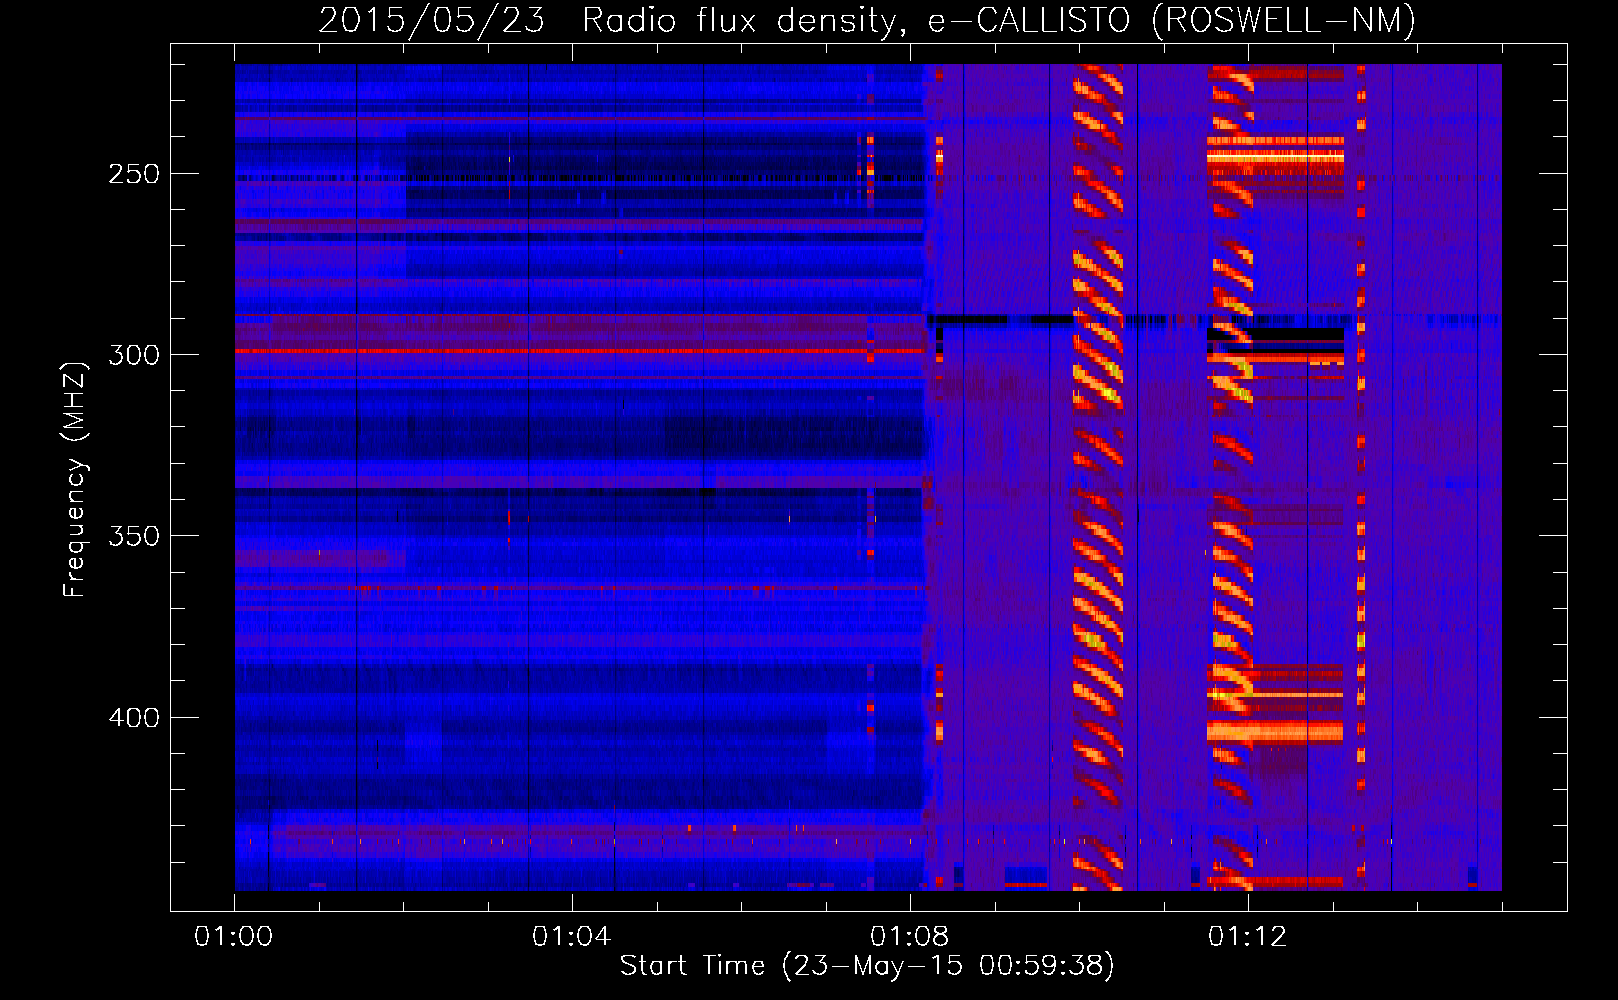
Task: Click the 250 frequency tick label
Action: click(134, 174)
